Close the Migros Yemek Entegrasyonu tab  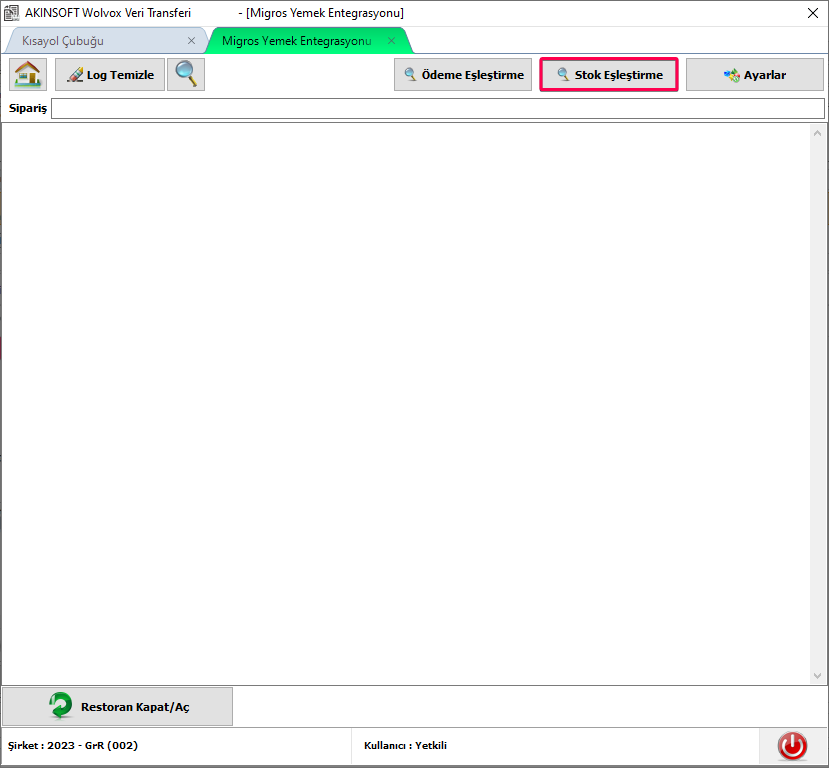click(x=391, y=41)
